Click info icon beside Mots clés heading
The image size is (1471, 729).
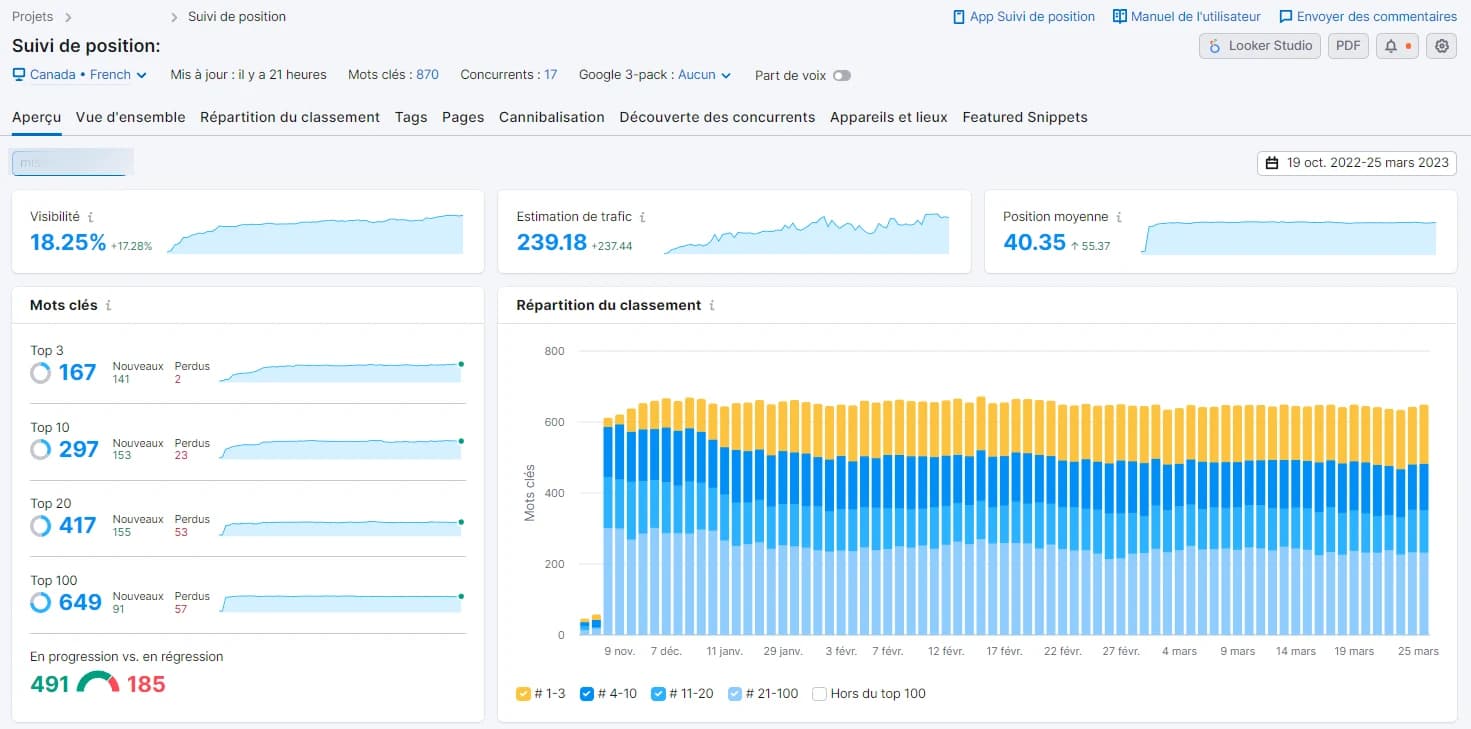108,306
